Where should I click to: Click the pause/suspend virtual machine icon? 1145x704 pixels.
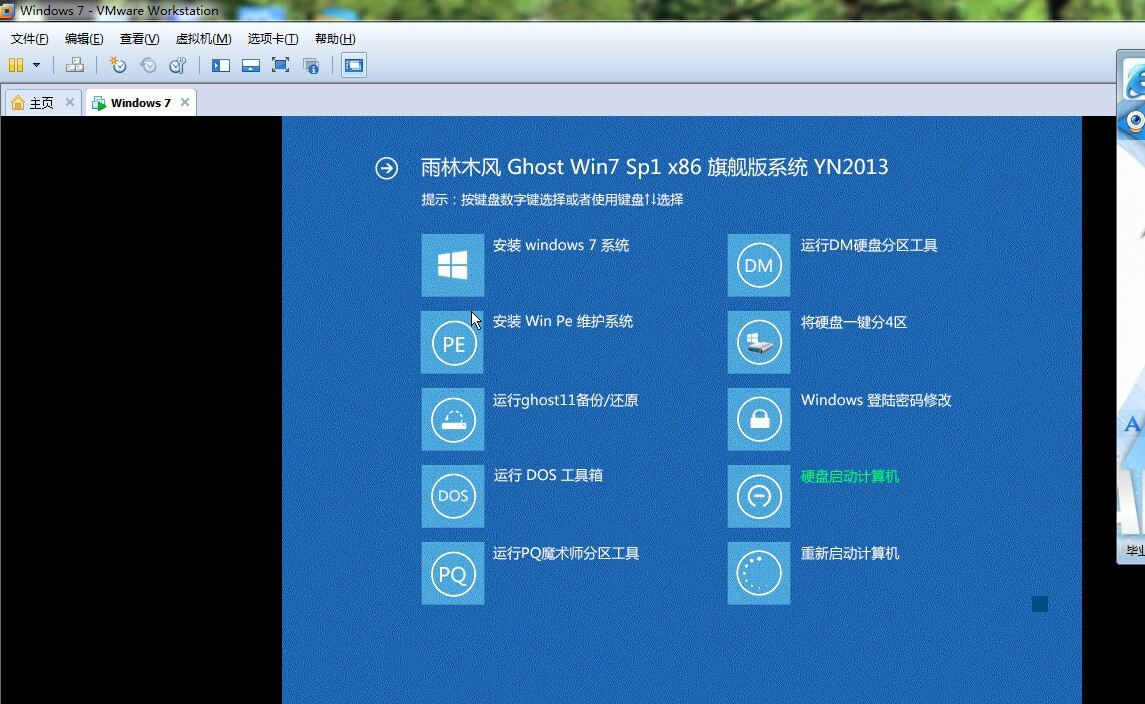coord(15,65)
